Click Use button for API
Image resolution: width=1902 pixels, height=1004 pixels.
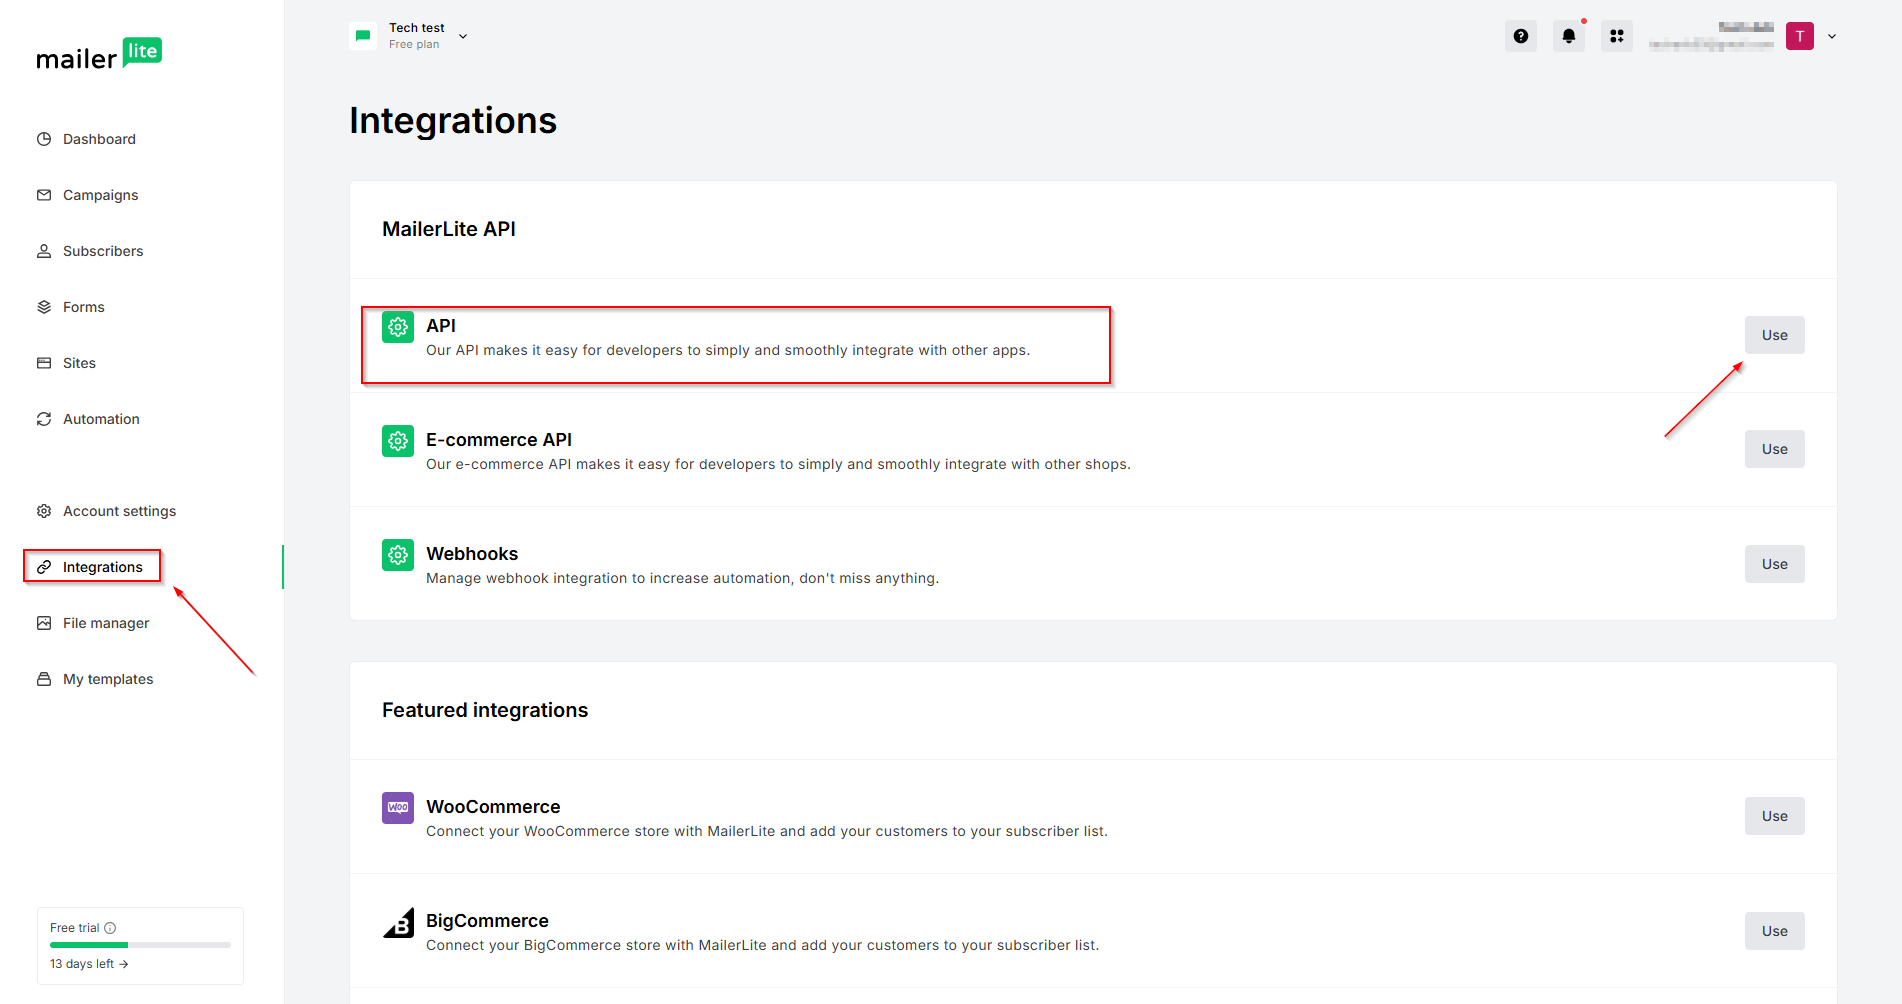1775,335
